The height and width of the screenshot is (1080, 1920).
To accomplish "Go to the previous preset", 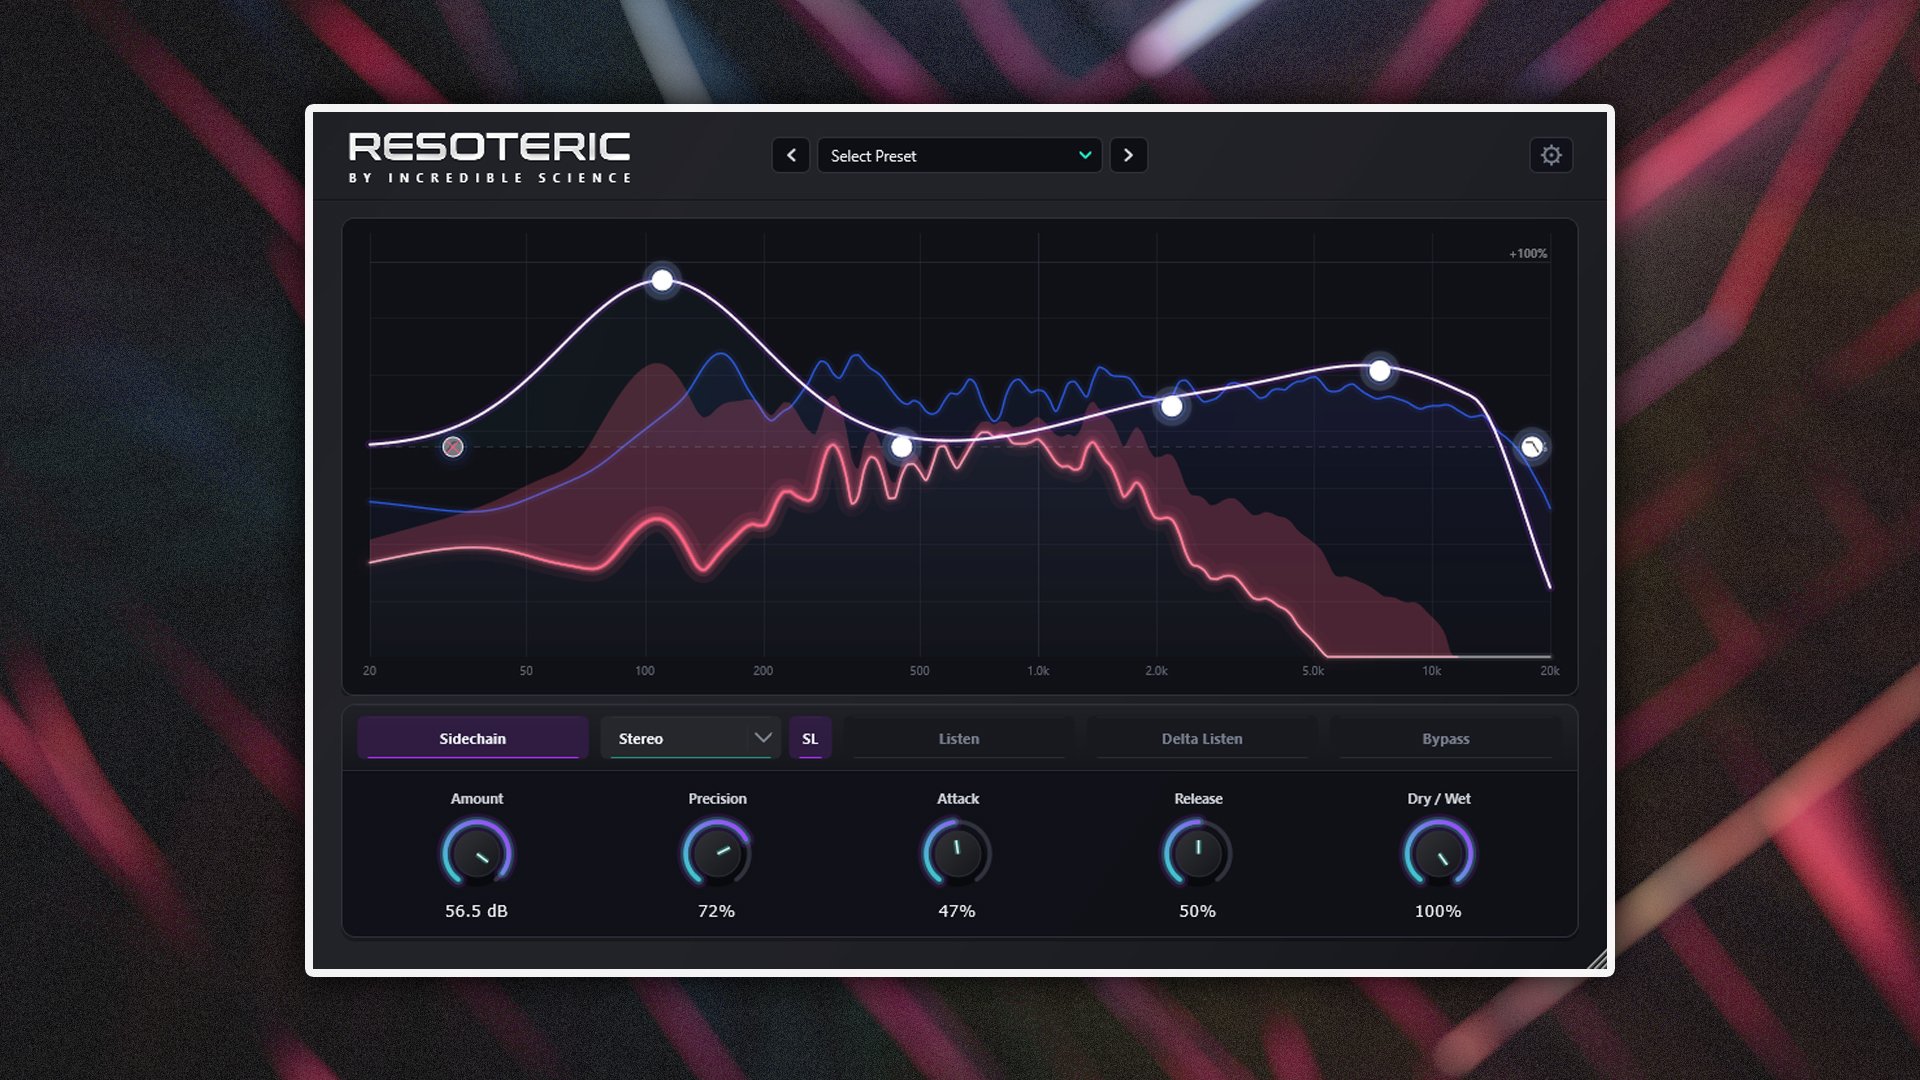I will (x=791, y=155).
